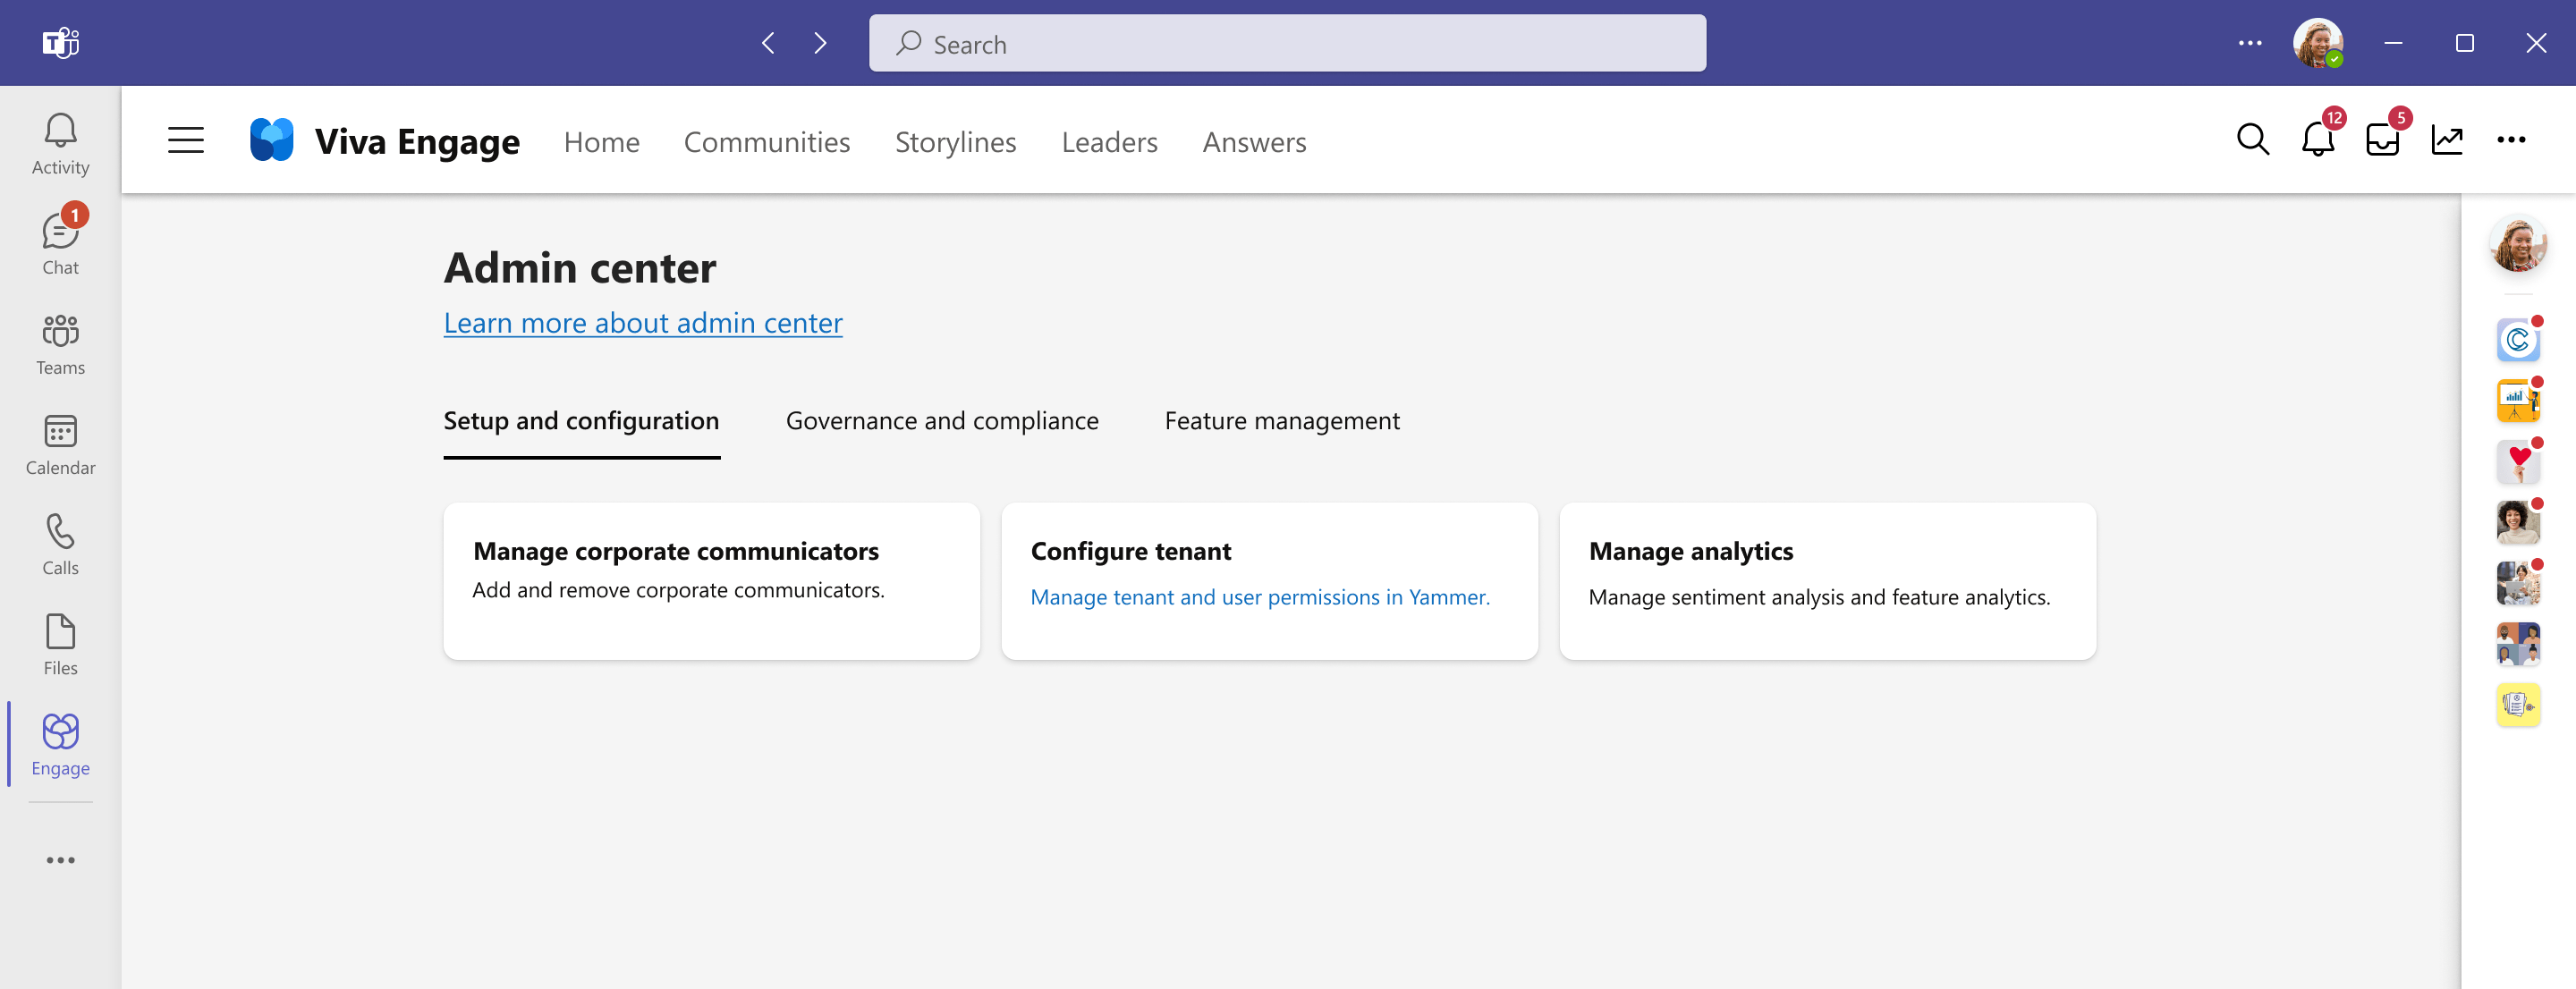Open your profile avatar menu

coord(2320,42)
